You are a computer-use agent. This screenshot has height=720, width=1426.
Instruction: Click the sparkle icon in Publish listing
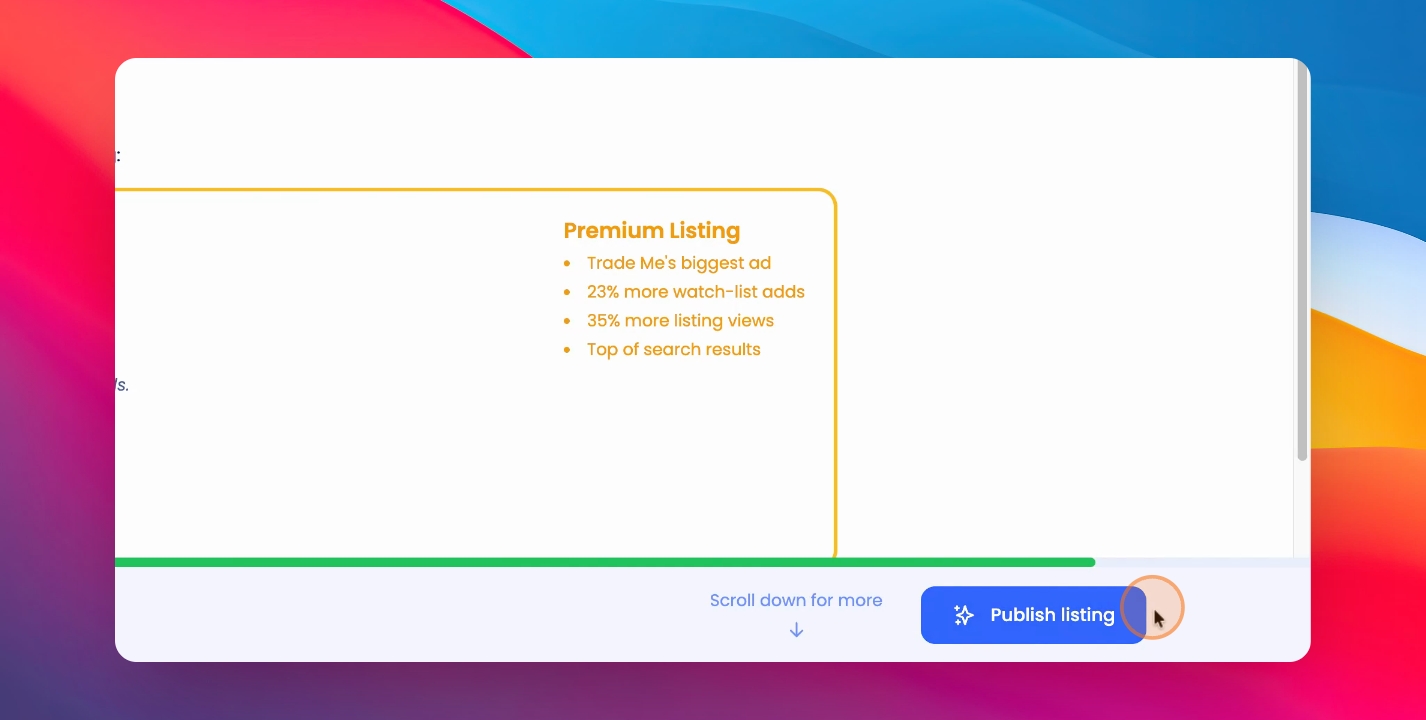click(963, 615)
